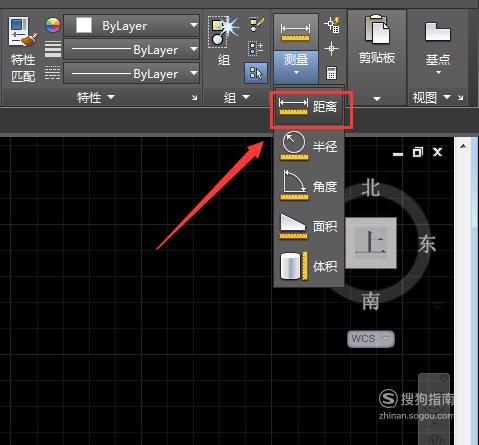479x445 pixels.
Task: Expand the 剪贴板 panel arrow
Action: (377, 99)
